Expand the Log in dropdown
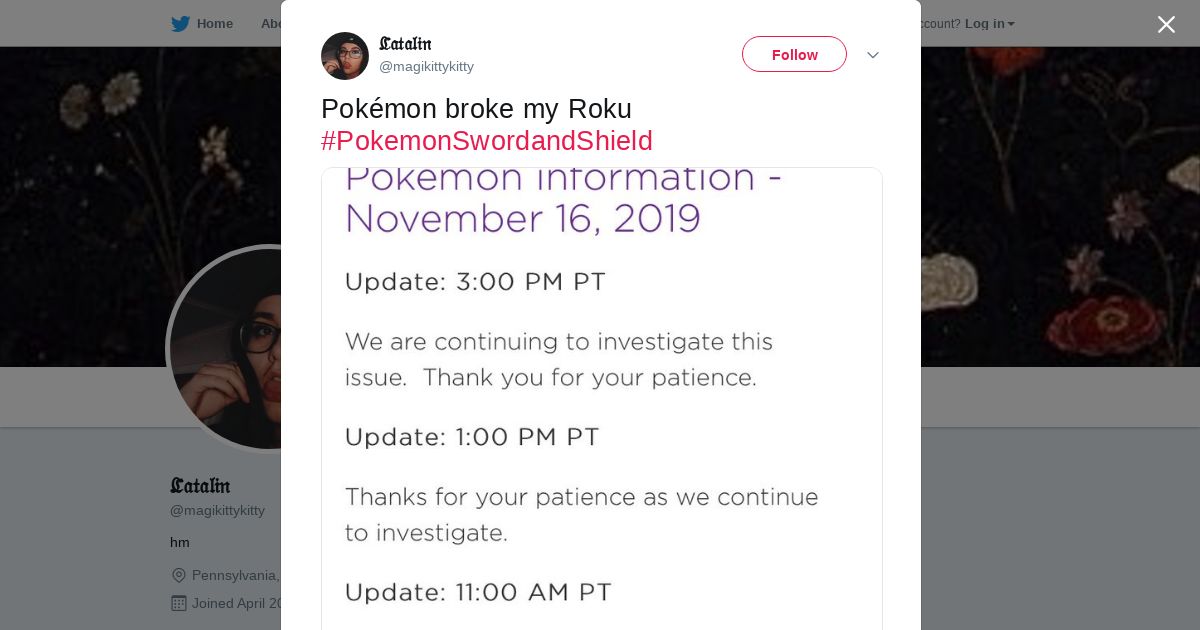The width and height of the screenshot is (1200, 630). tap(989, 24)
